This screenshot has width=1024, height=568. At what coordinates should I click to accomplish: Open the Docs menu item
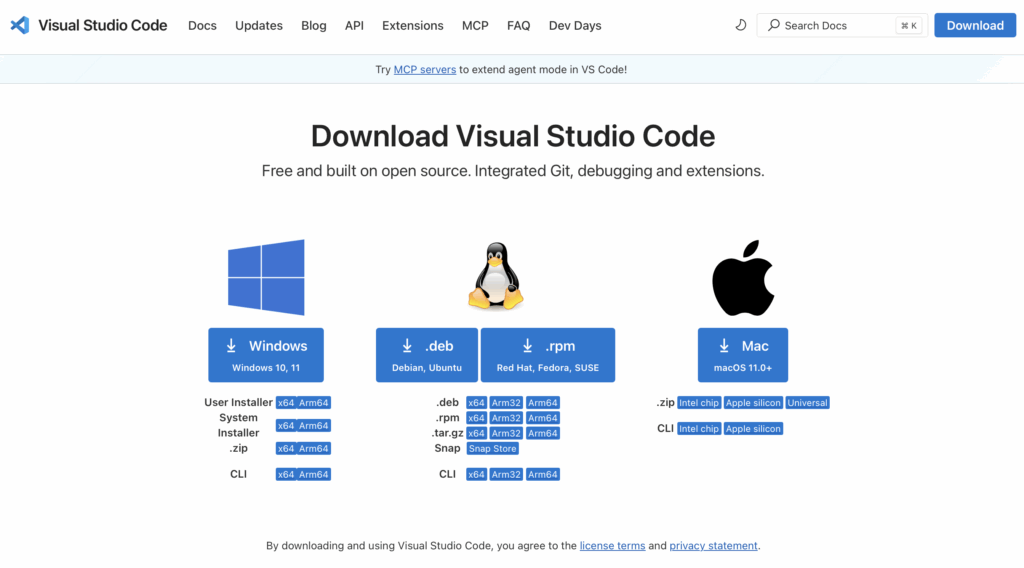(202, 25)
